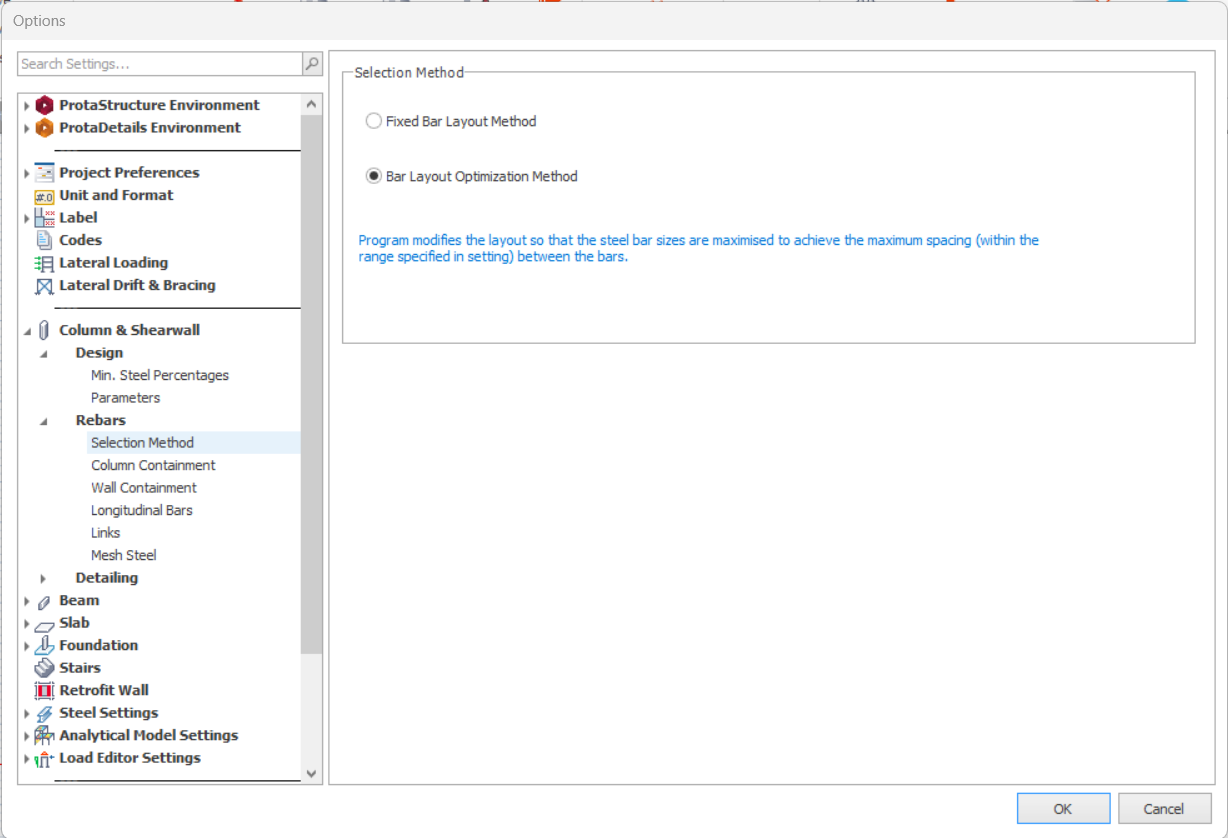Open the Longitudinal Bars settings
Image resolution: width=1228 pixels, height=838 pixels.
[x=141, y=510]
